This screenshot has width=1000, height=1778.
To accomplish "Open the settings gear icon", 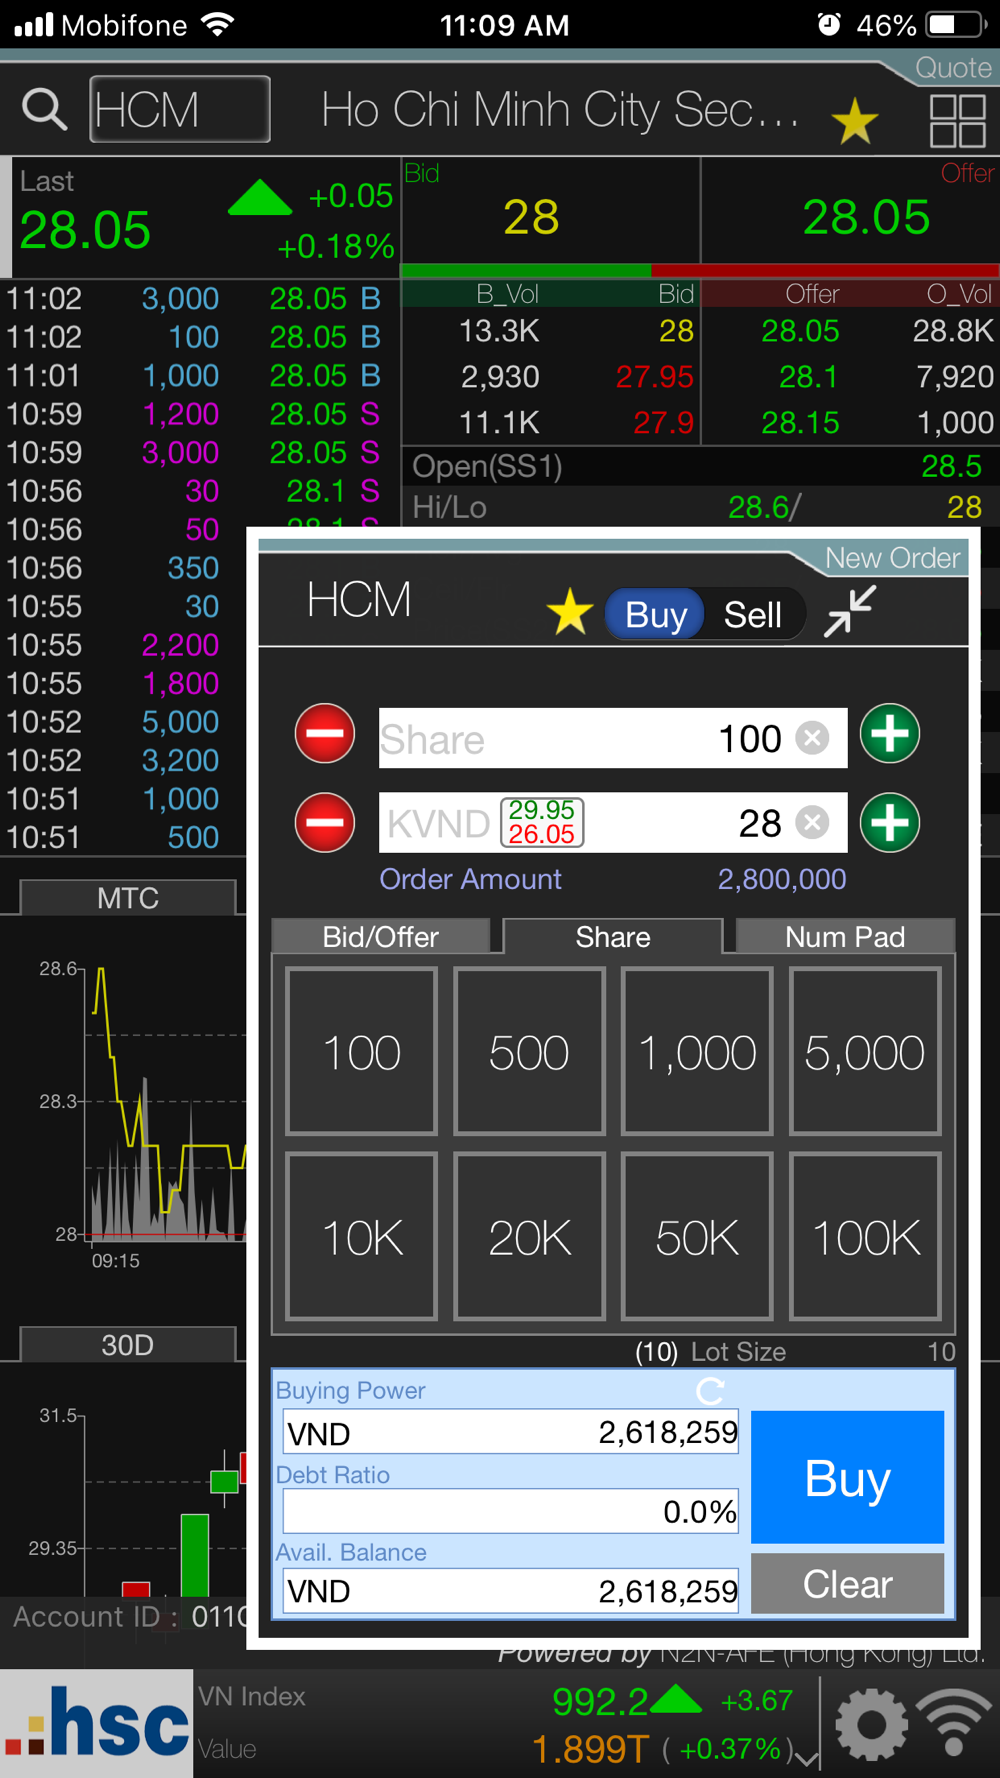I will coord(872,1723).
